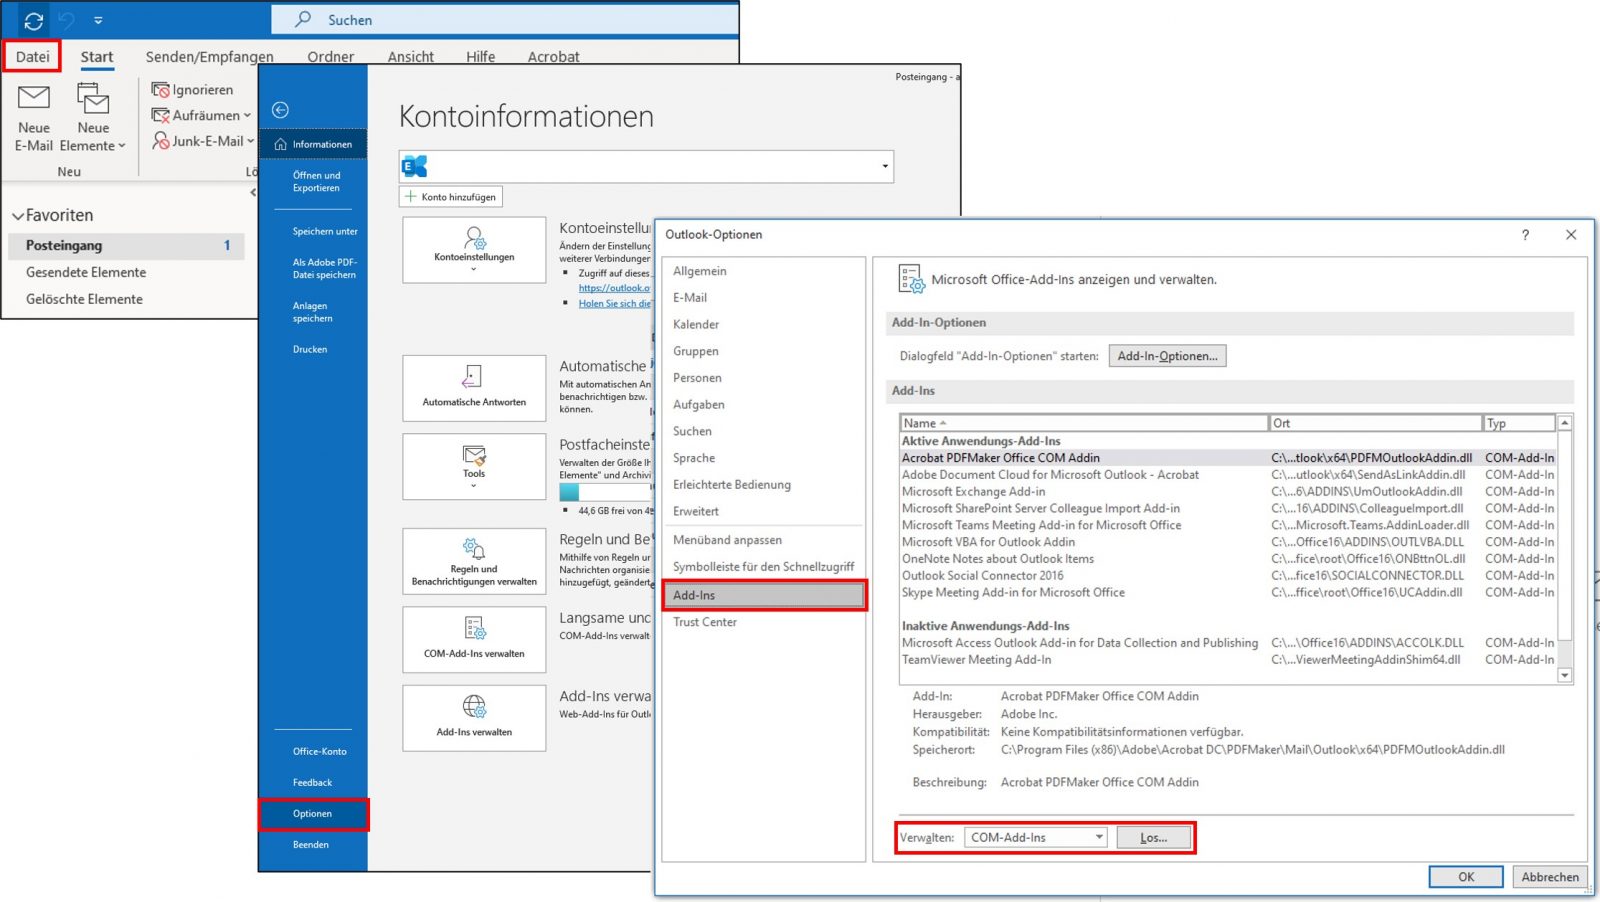Click Konto hinzufügen button
The height and width of the screenshot is (902, 1600).
pos(451,197)
